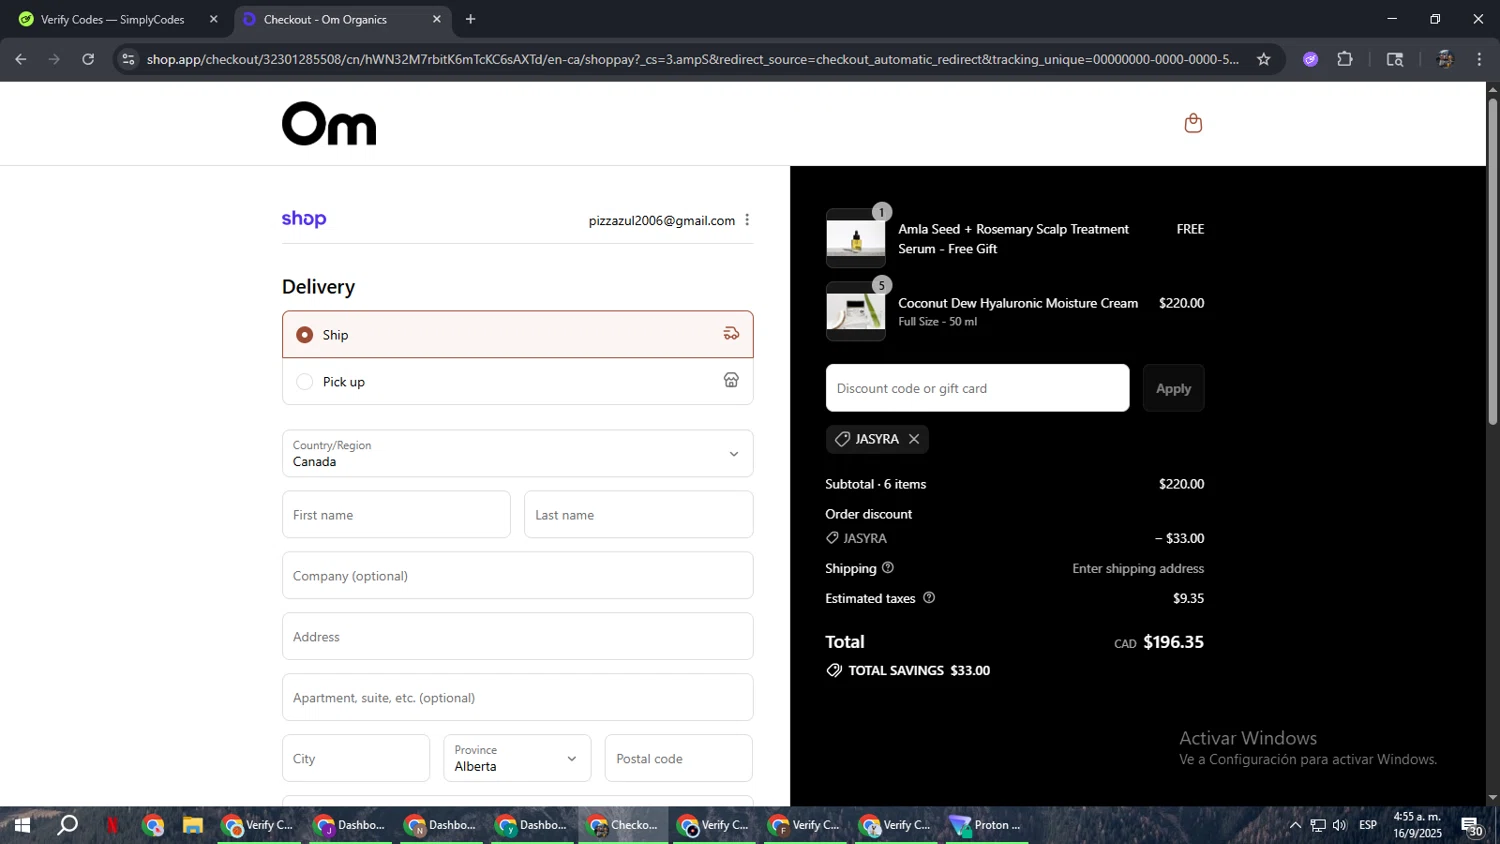Focus the Postal code field

coord(679,758)
